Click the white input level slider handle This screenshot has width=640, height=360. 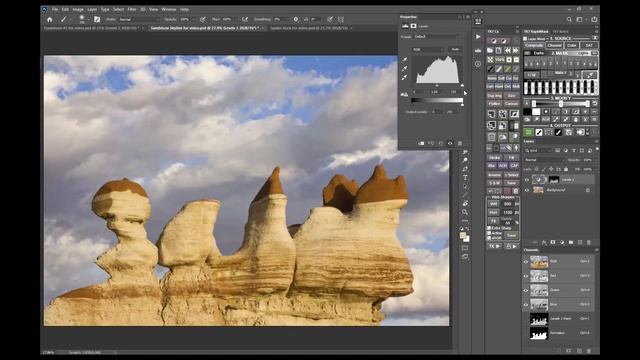462,86
